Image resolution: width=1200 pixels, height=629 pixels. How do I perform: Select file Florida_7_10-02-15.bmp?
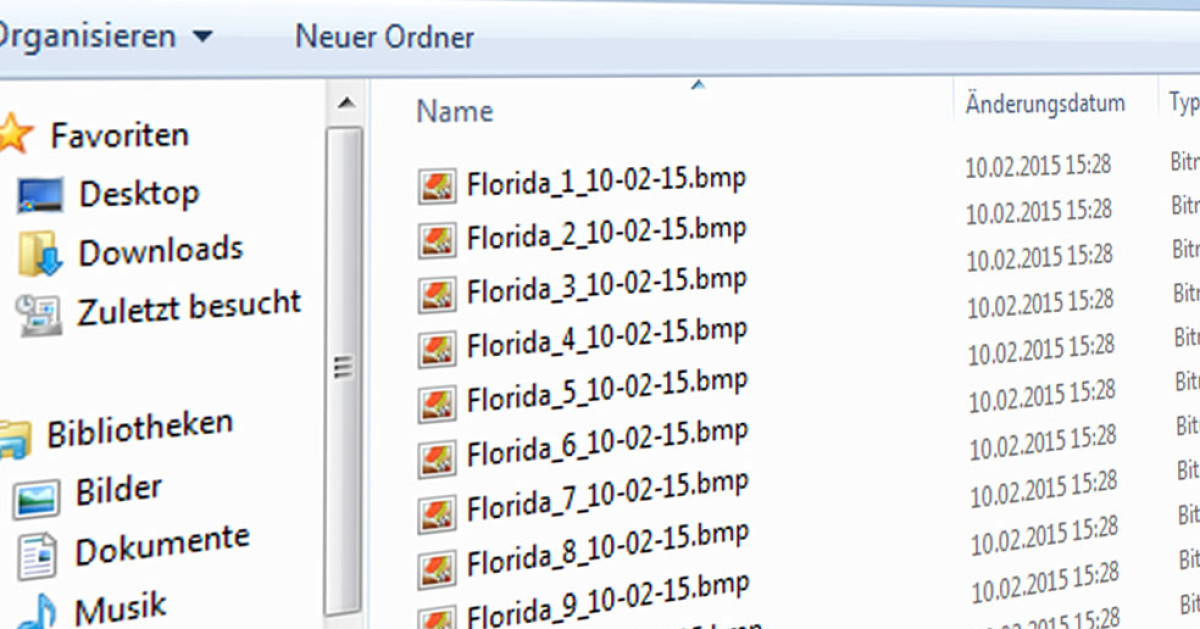[x=607, y=492]
